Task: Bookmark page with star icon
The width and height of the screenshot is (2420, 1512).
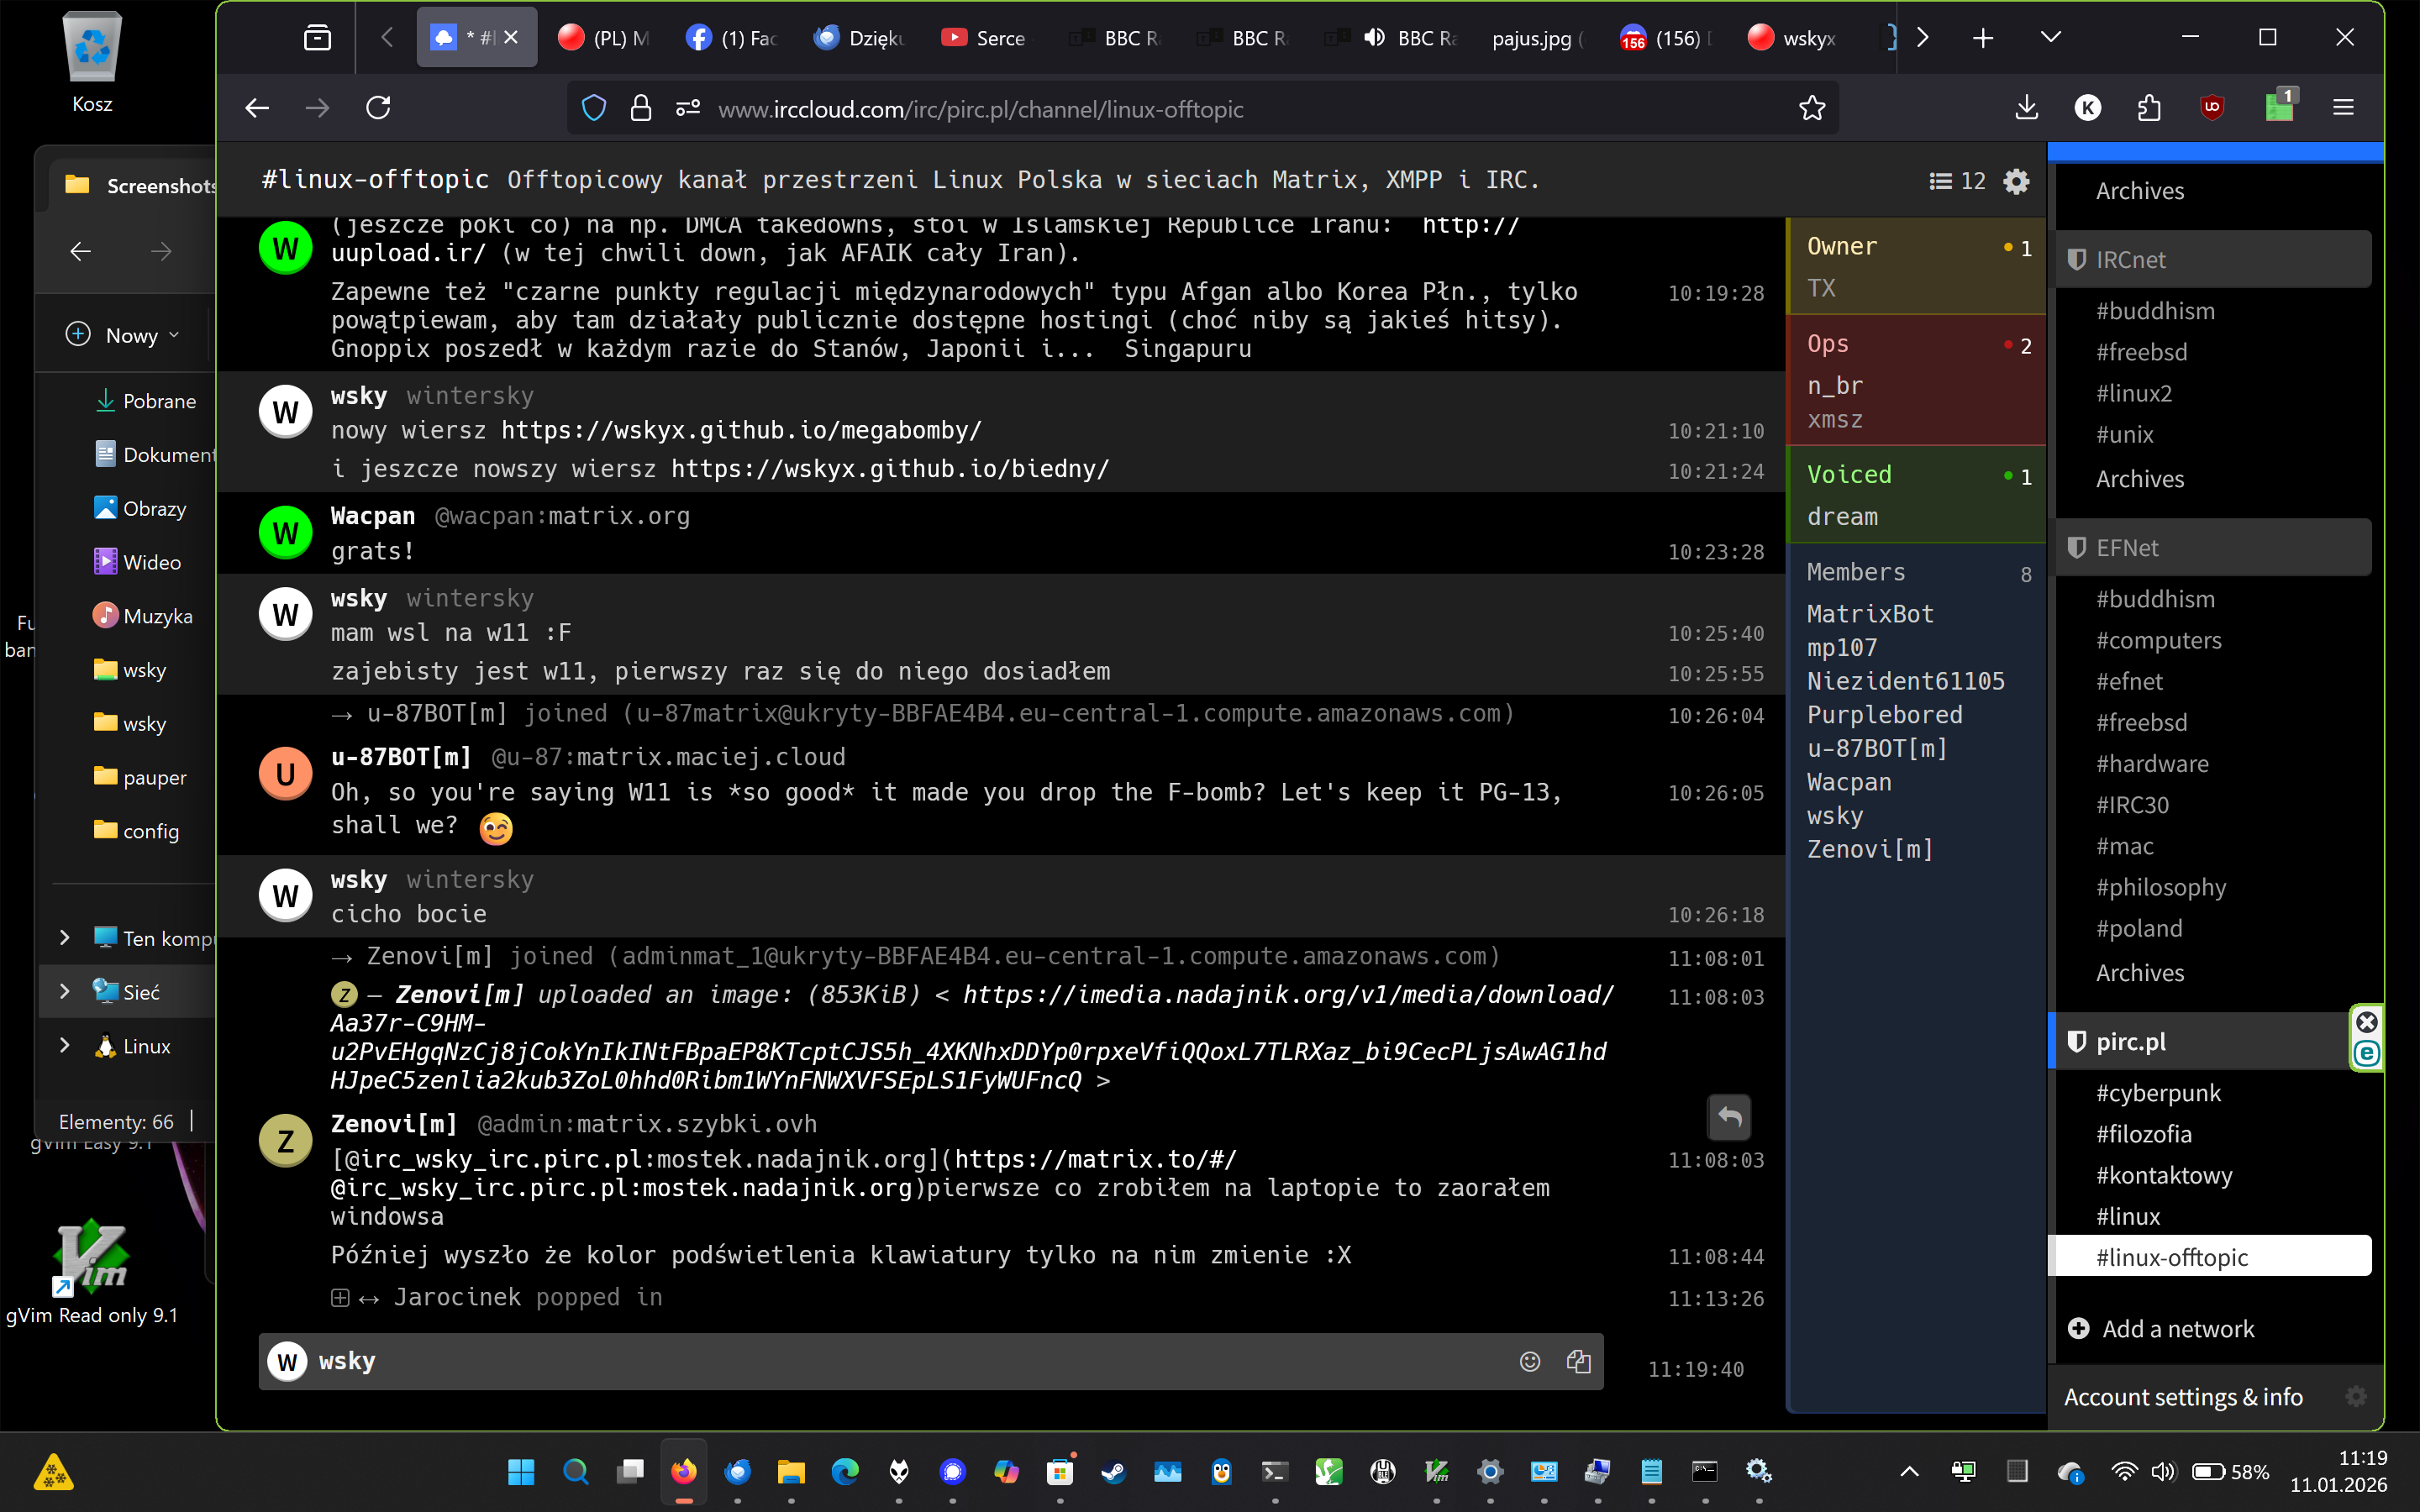Action: (1811, 108)
